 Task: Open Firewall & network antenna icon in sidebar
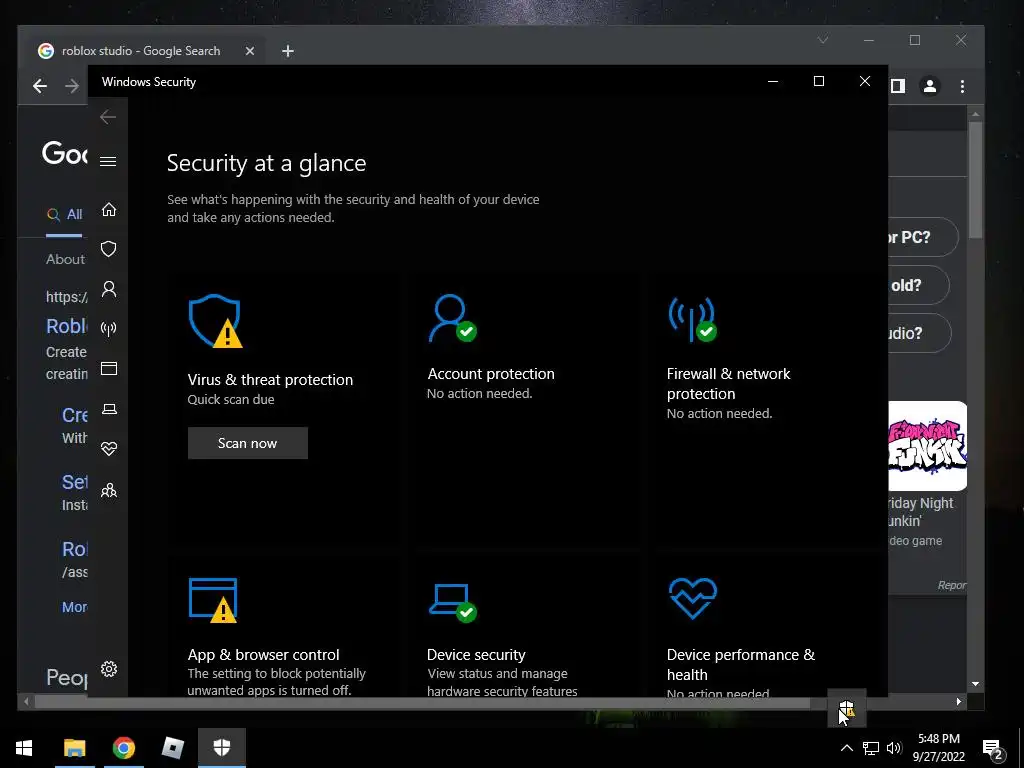[109, 328]
